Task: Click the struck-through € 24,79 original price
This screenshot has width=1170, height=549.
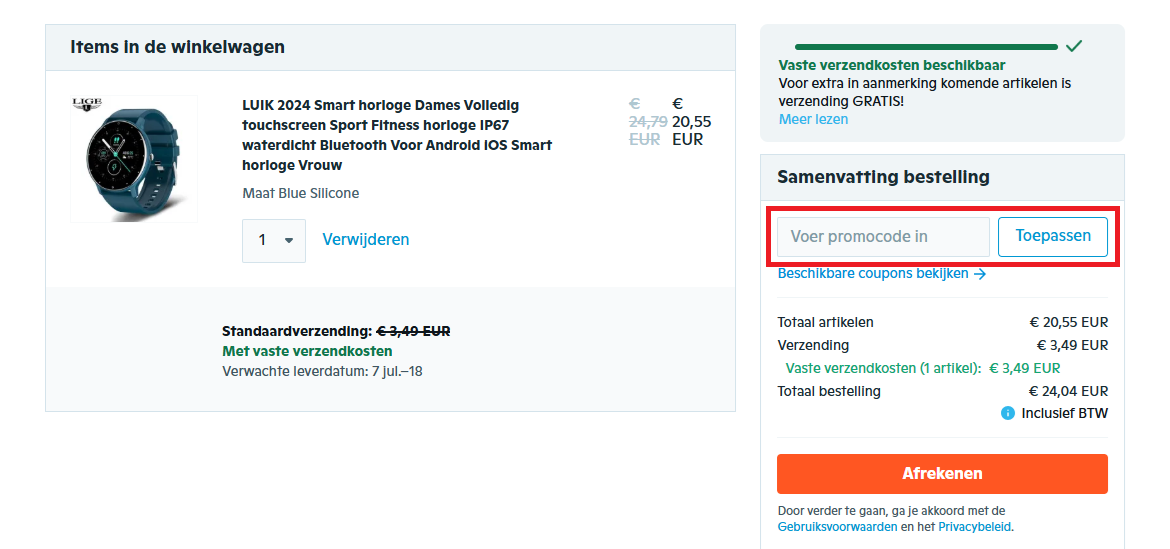Action: 647,122
